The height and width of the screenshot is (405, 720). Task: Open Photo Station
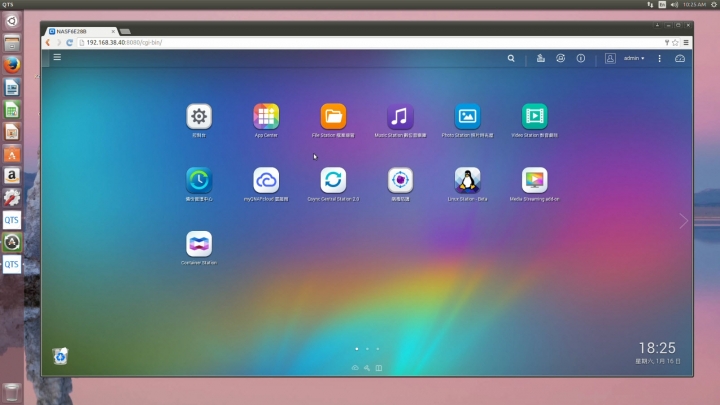coord(467,116)
